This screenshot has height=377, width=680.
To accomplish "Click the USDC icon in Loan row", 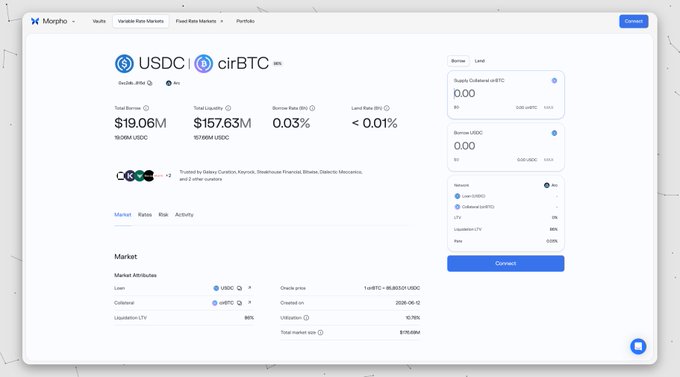I will [x=216, y=288].
